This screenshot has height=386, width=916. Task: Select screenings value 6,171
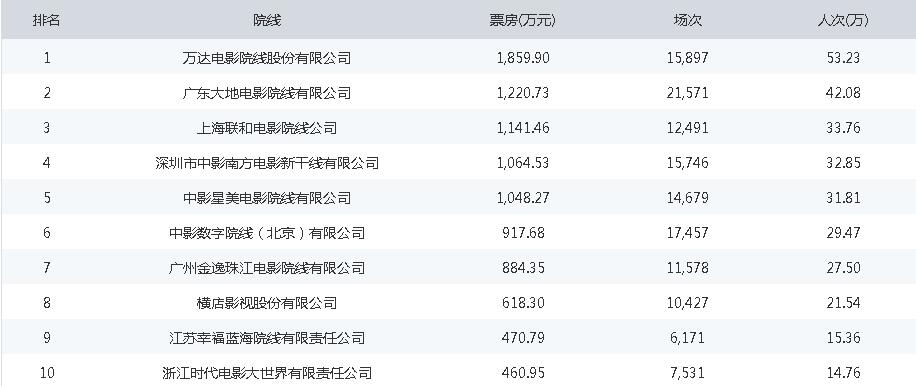[688, 338]
